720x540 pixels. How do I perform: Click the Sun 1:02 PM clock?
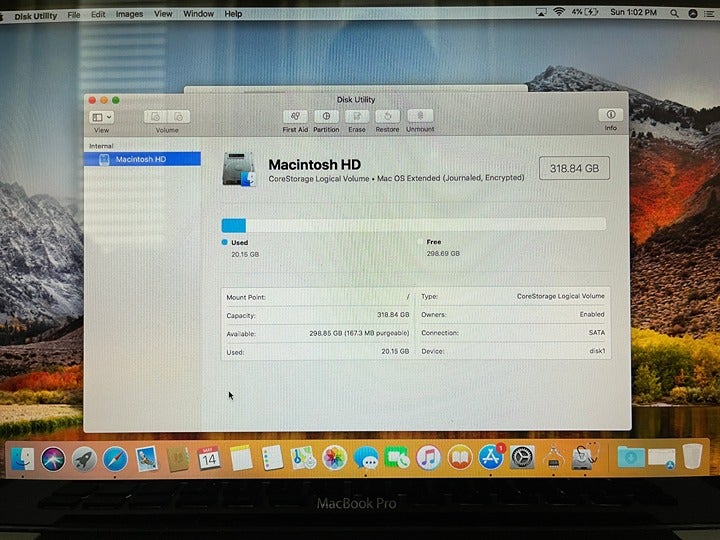click(x=633, y=12)
